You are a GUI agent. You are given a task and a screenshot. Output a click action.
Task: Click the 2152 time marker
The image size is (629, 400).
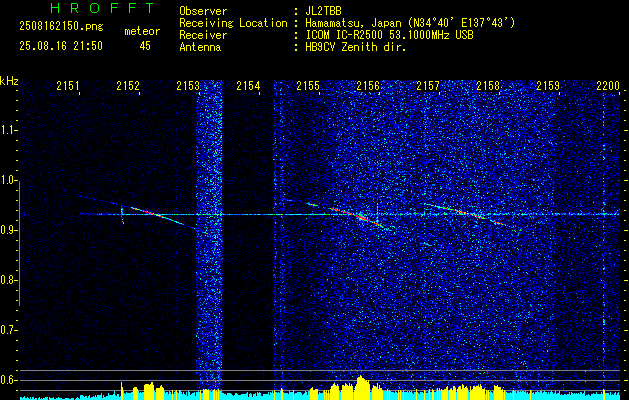128,86
